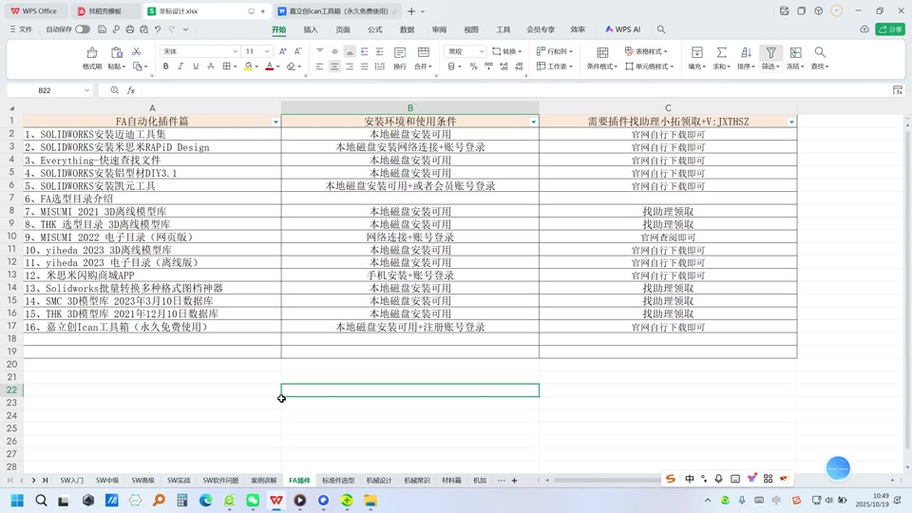Viewport: 912px width, 513px height.
Task: Open the View (视图) ribbon tab
Action: click(x=471, y=30)
